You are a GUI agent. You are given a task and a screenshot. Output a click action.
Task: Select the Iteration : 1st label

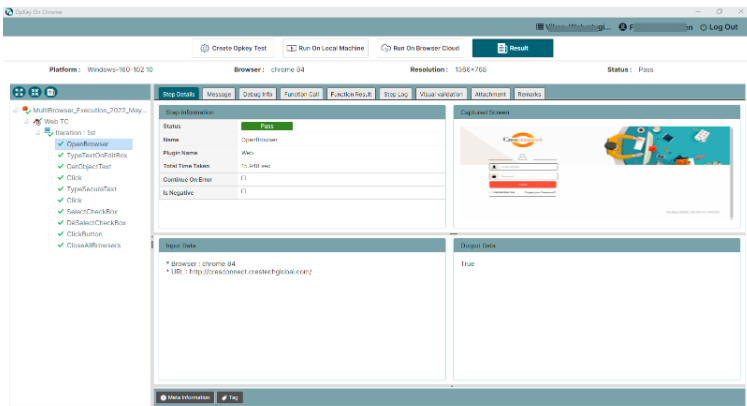pyautogui.click(x=75, y=132)
